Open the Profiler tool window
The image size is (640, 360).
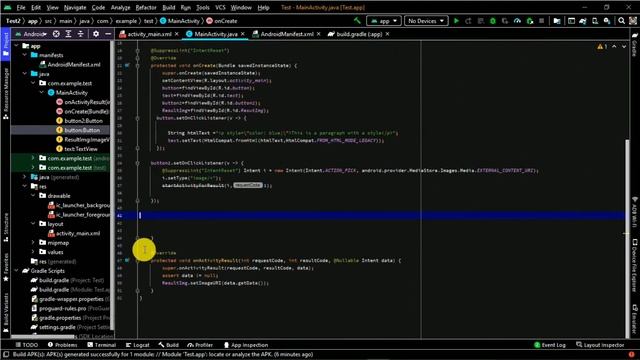coord(200,345)
